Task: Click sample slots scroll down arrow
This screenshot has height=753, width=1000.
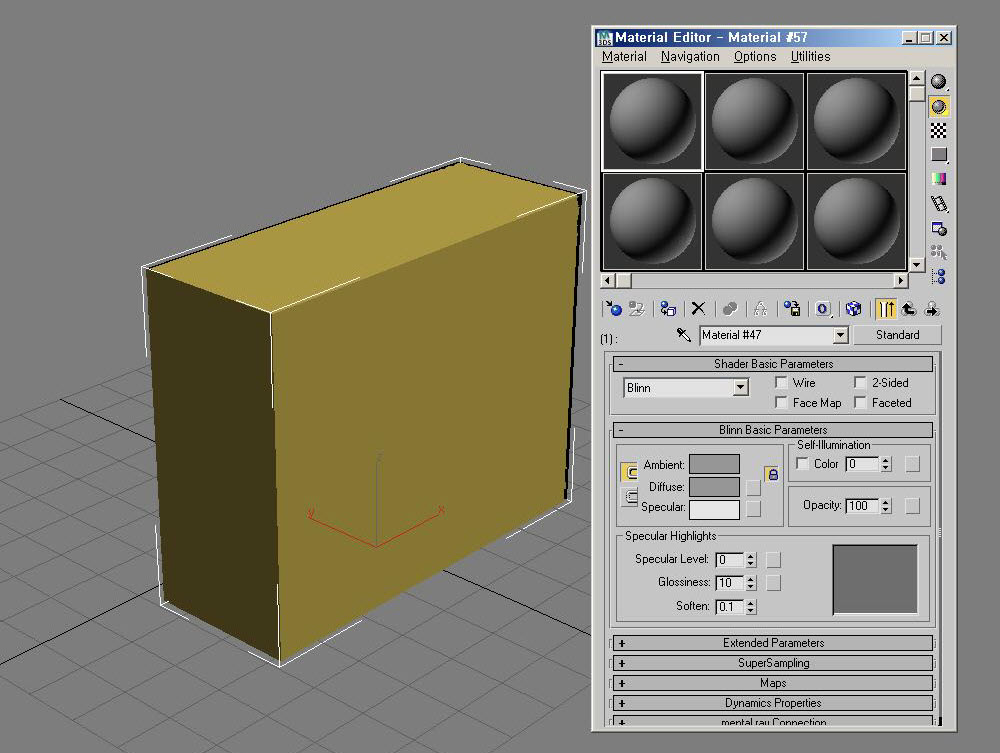Action: point(916,264)
